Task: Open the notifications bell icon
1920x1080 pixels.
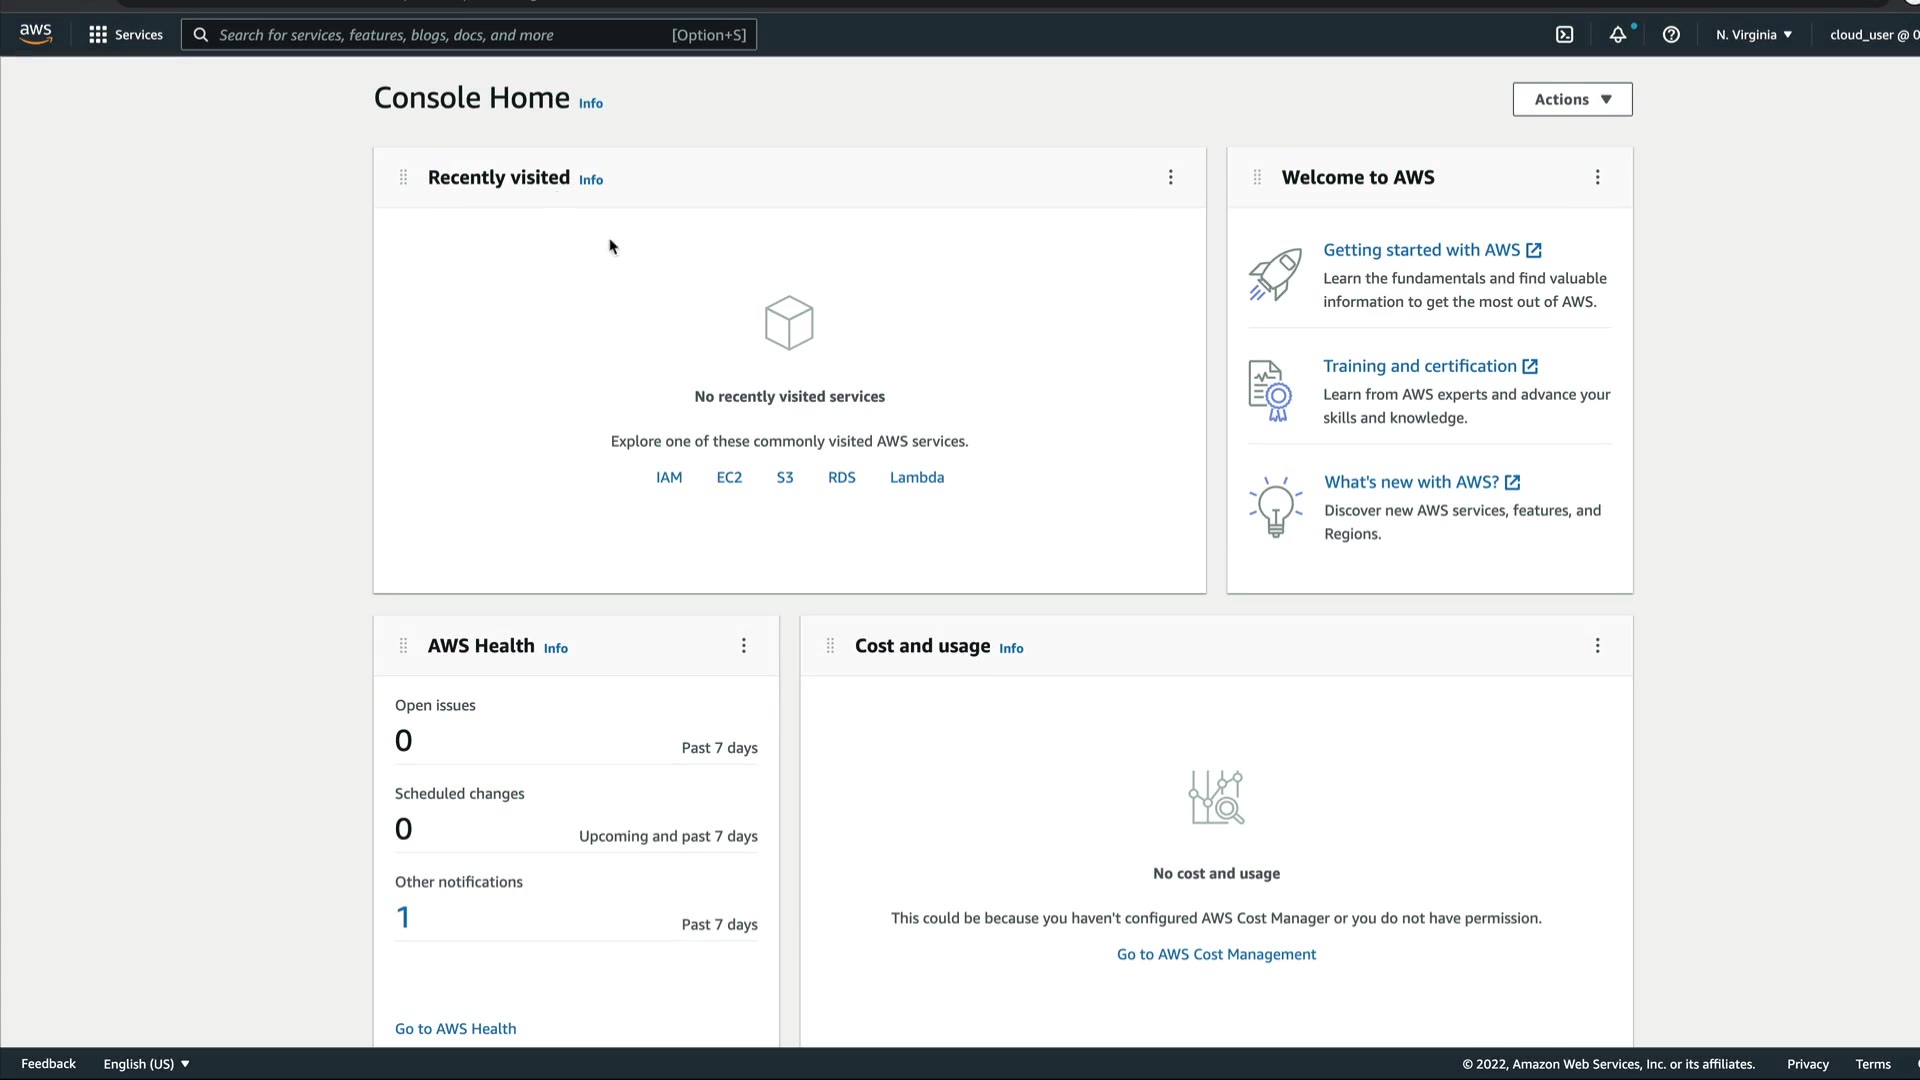Action: (1617, 35)
